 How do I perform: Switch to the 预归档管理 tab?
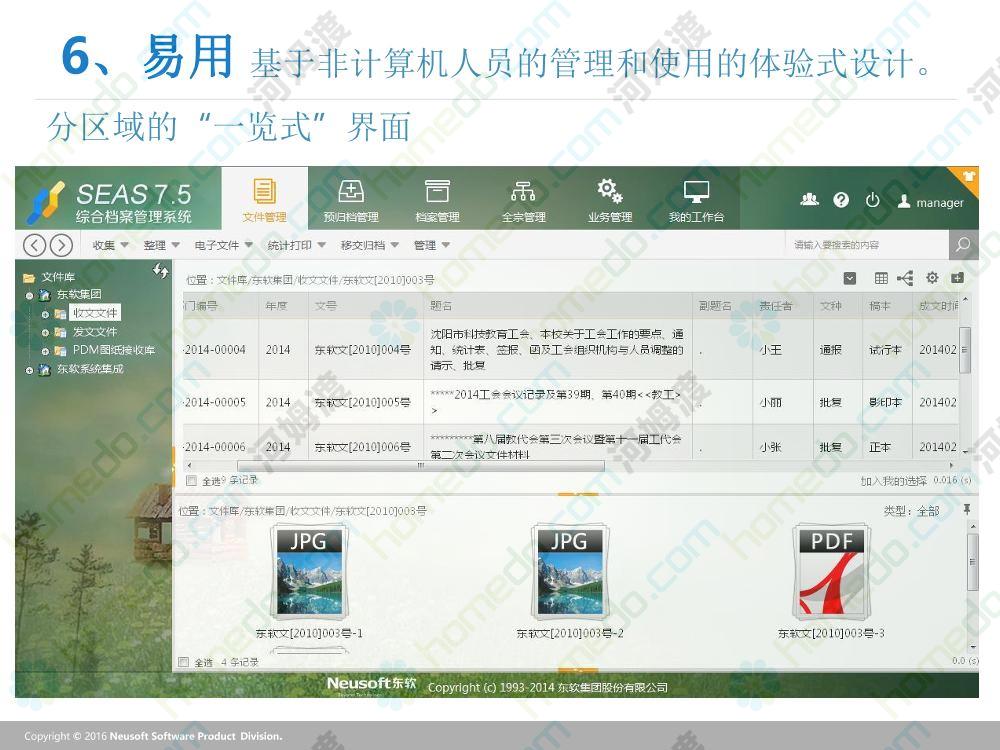click(x=351, y=199)
